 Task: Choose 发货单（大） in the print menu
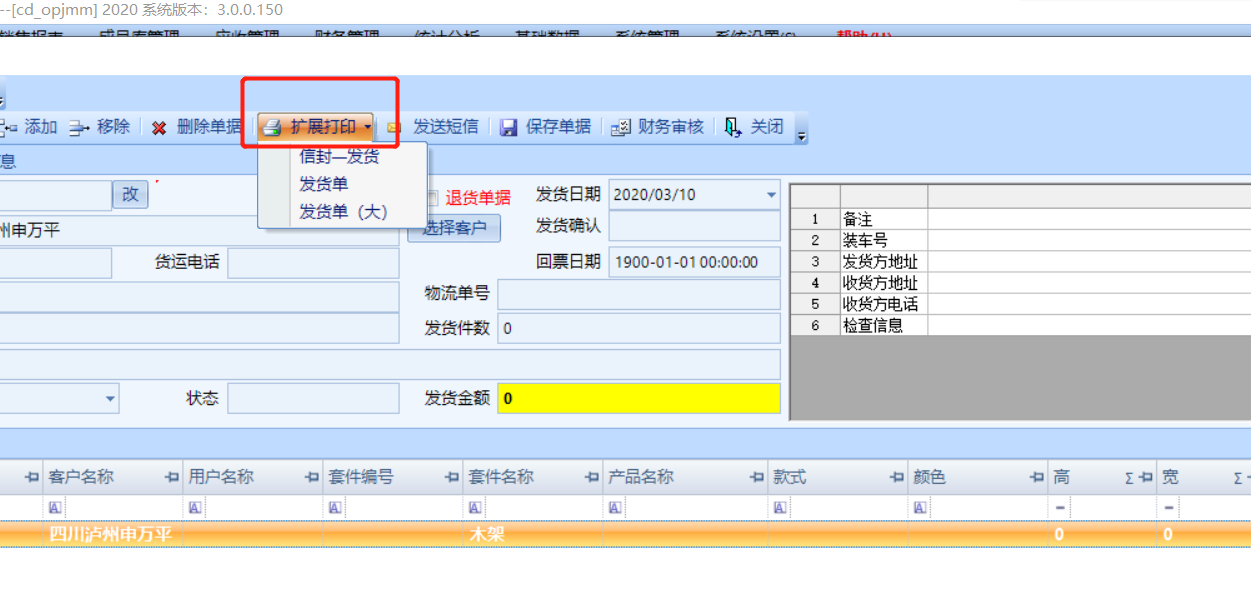point(343,212)
